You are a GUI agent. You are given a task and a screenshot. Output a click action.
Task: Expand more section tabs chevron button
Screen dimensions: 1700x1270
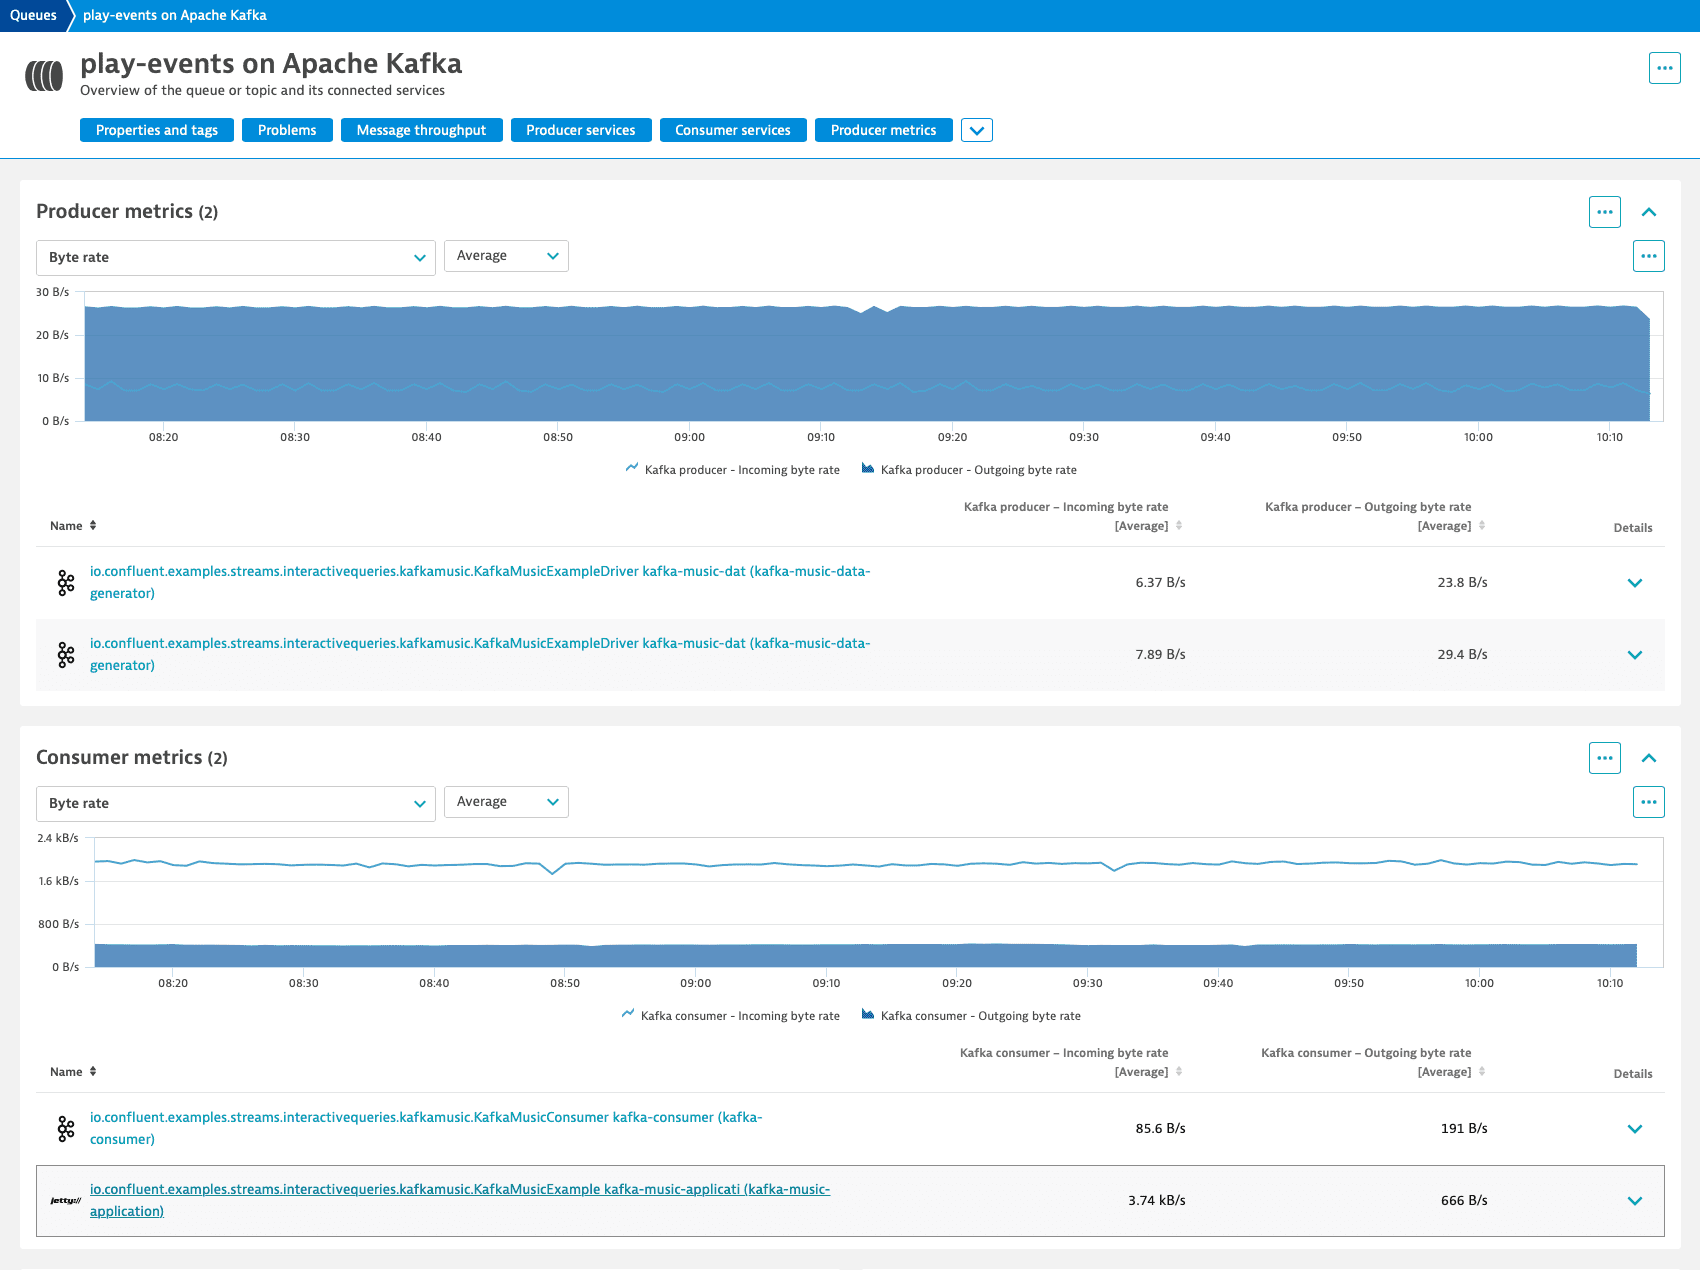(977, 131)
